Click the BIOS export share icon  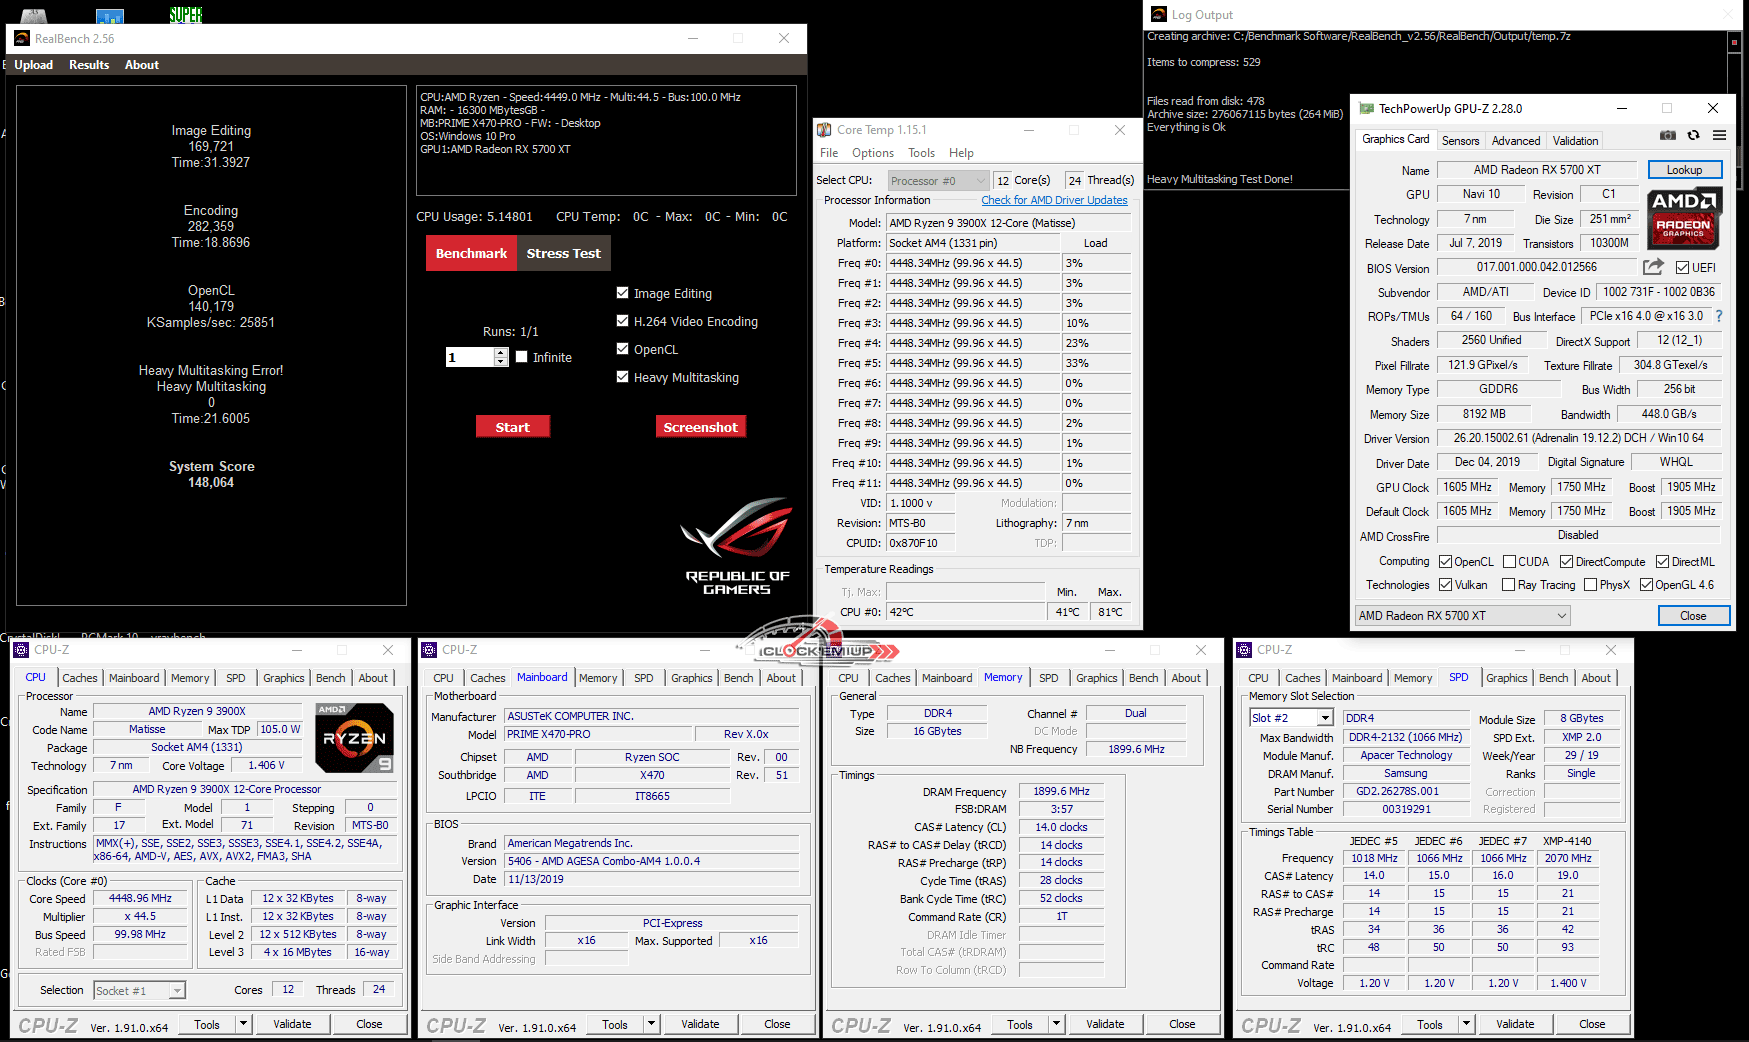(x=1653, y=267)
